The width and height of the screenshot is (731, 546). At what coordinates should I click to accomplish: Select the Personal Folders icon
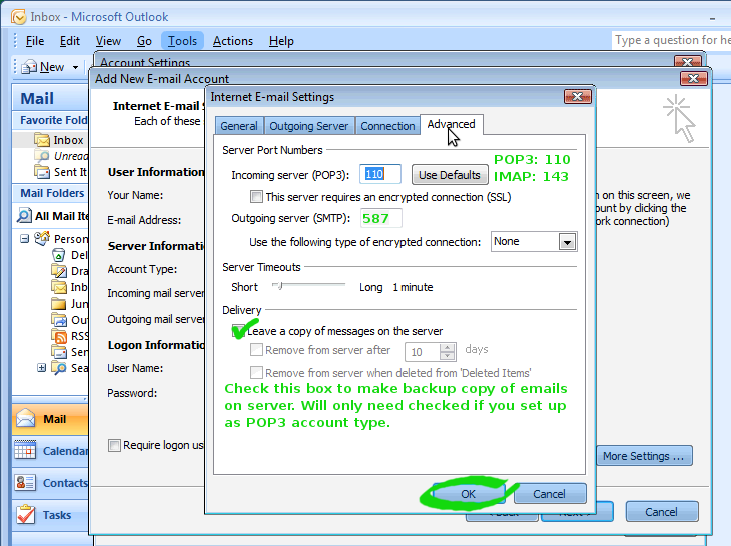tap(42, 238)
